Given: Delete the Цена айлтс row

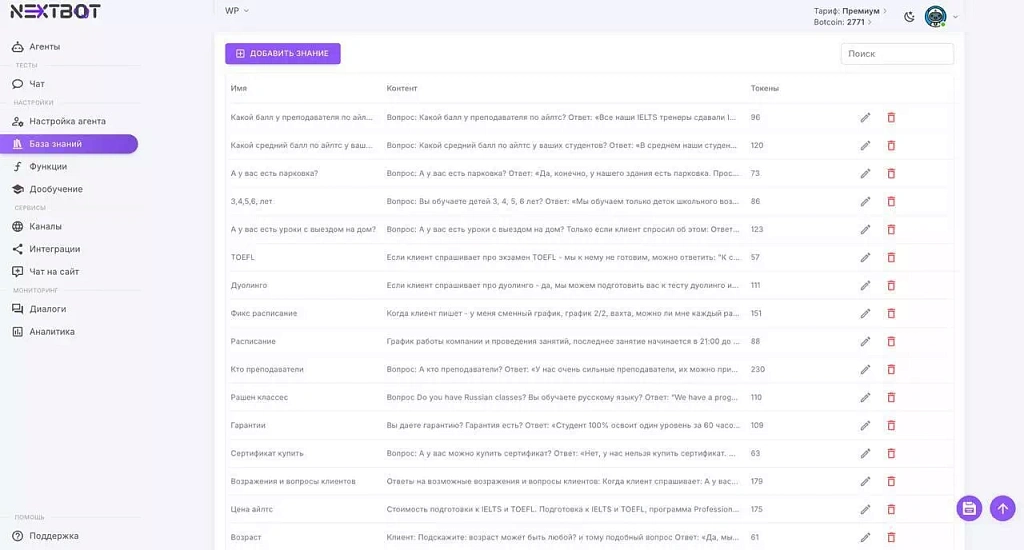Looking at the screenshot, I should pyautogui.click(x=891, y=509).
